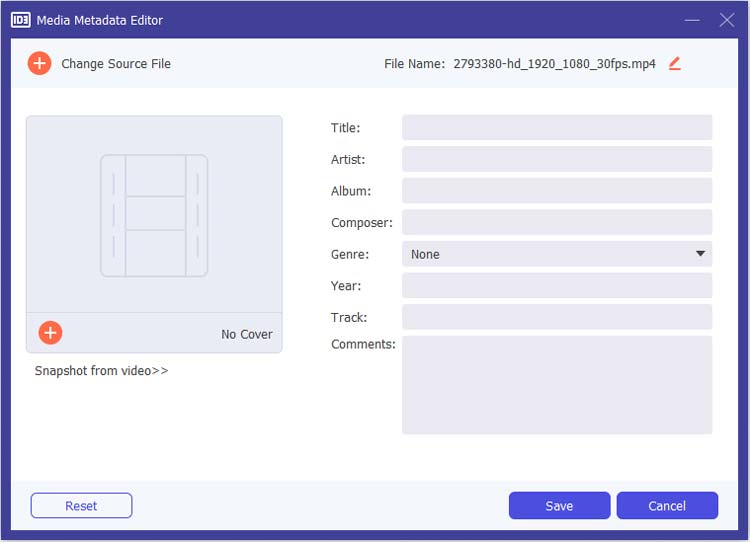
Task: Click into the Year field
Action: click(557, 285)
